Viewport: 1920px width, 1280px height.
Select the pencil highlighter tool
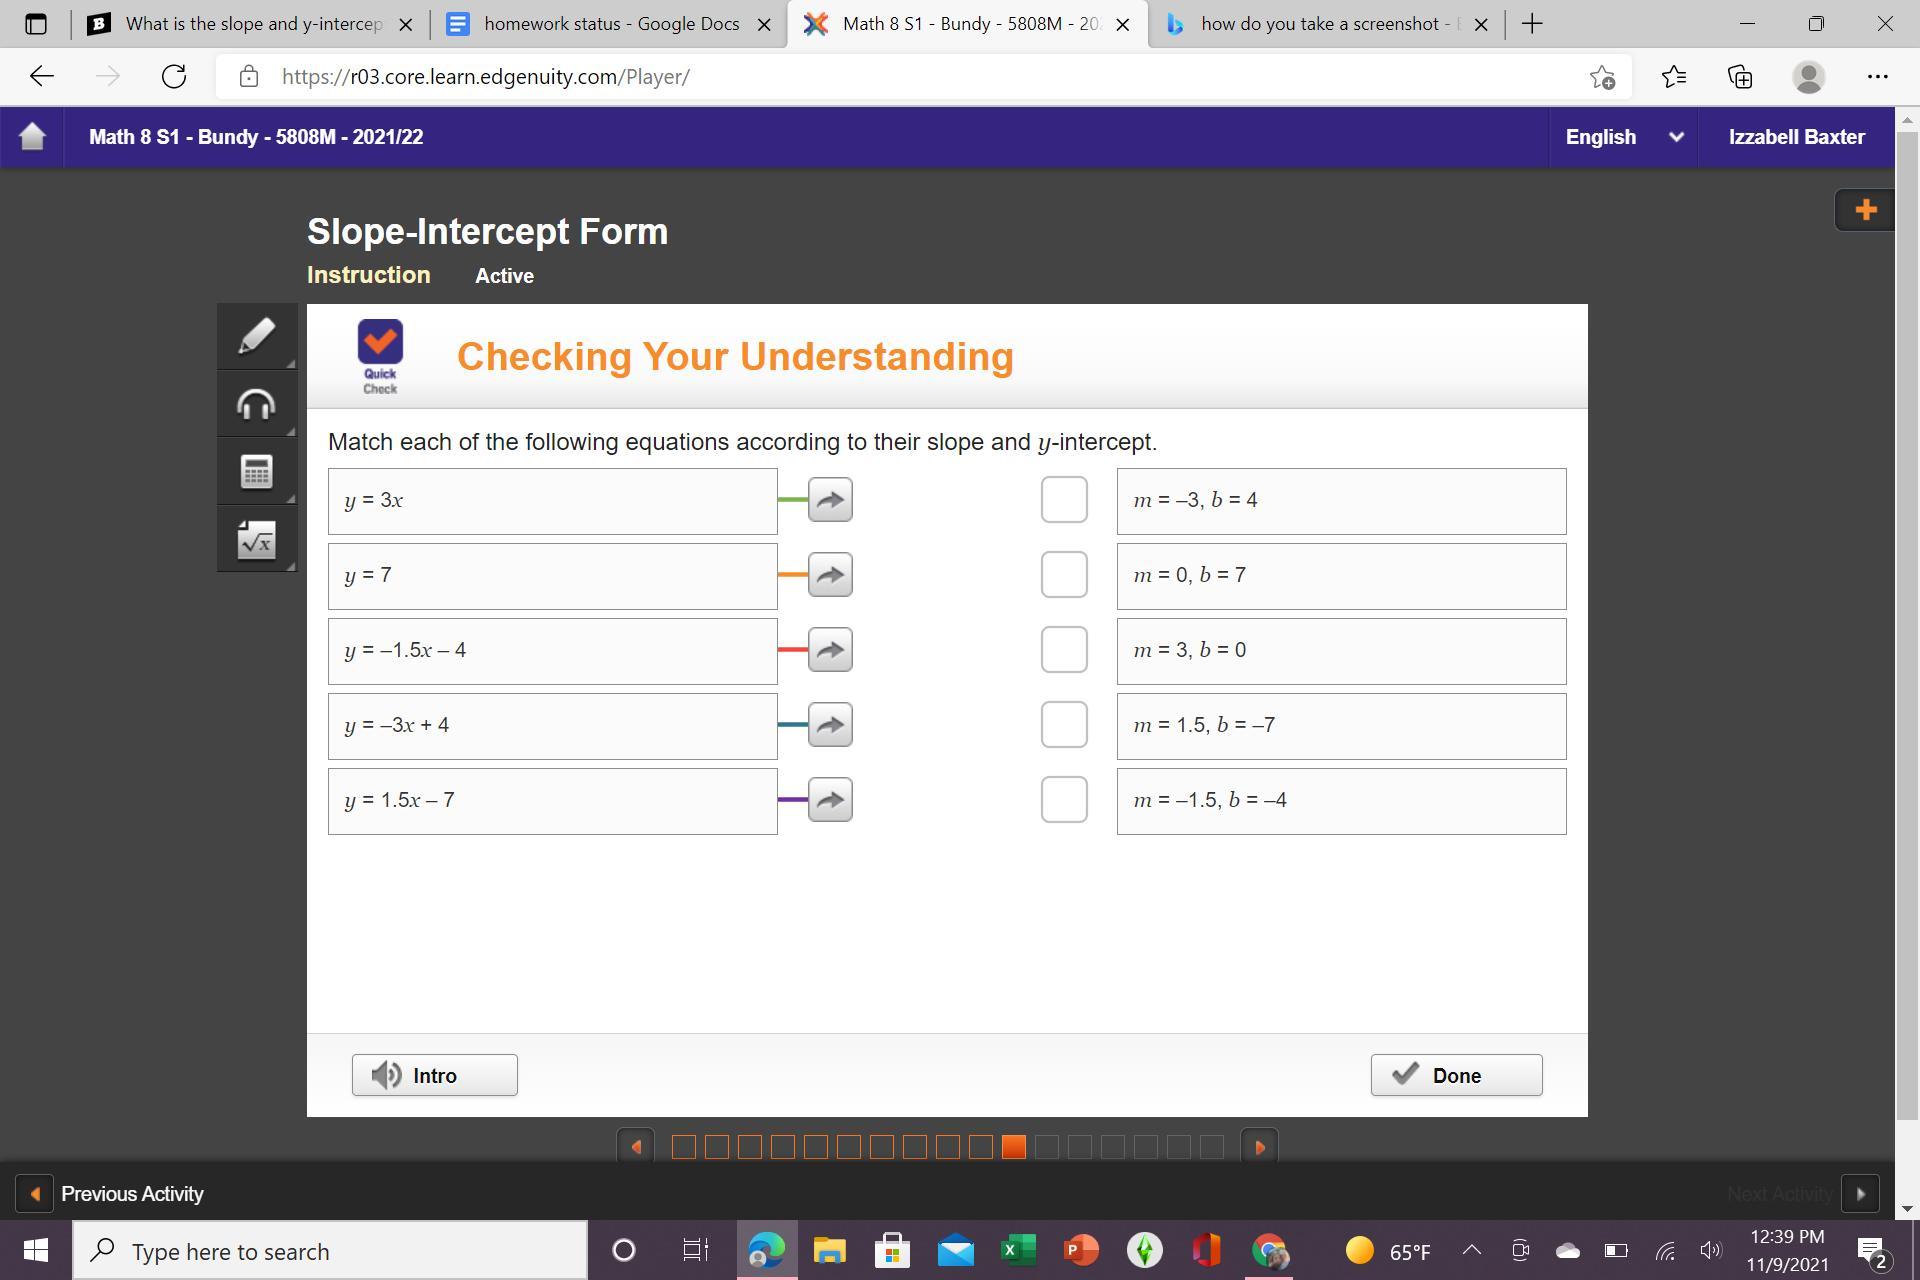[256, 337]
